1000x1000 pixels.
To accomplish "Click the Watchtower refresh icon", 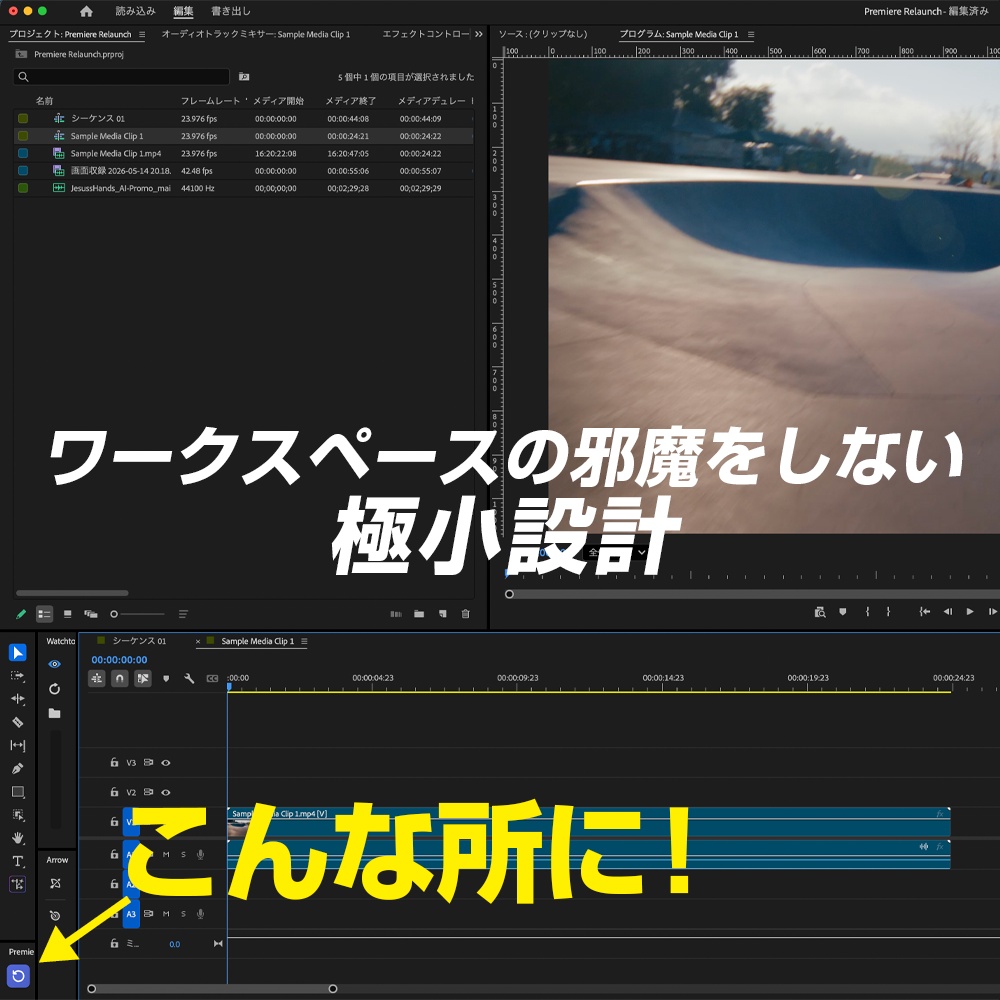I will click(55, 689).
